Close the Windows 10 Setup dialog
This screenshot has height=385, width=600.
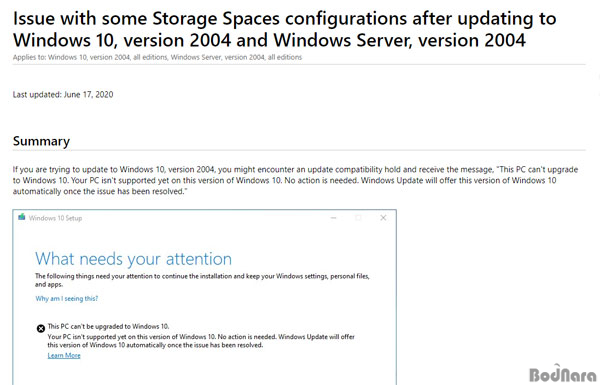(x=383, y=218)
